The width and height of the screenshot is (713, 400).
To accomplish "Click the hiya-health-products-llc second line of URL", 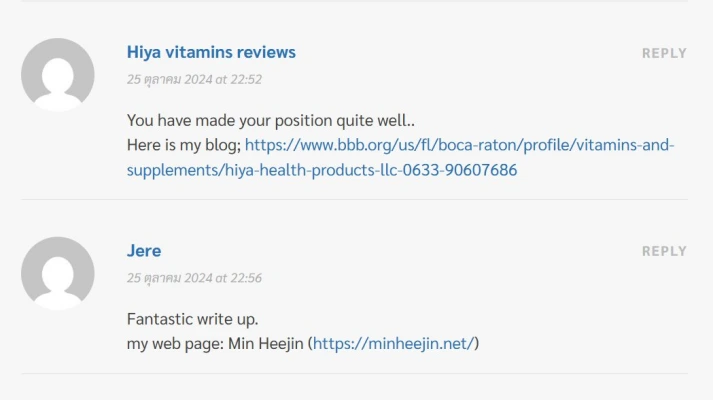I will click(322, 170).
